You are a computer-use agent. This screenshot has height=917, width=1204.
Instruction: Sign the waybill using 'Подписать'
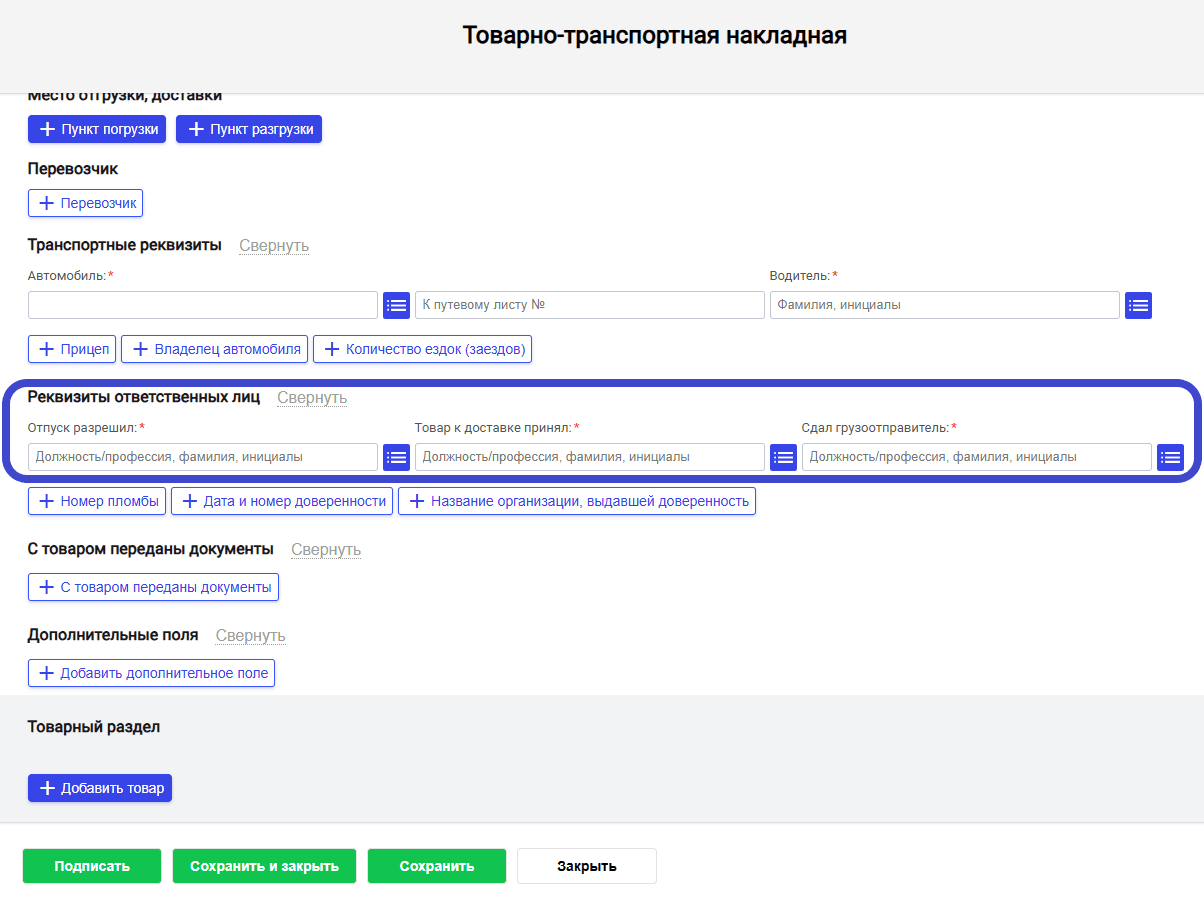pos(91,865)
